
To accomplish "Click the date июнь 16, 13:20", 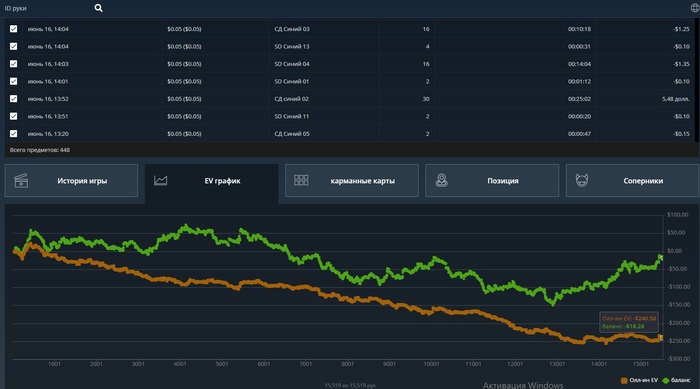I will click(x=48, y=134).
